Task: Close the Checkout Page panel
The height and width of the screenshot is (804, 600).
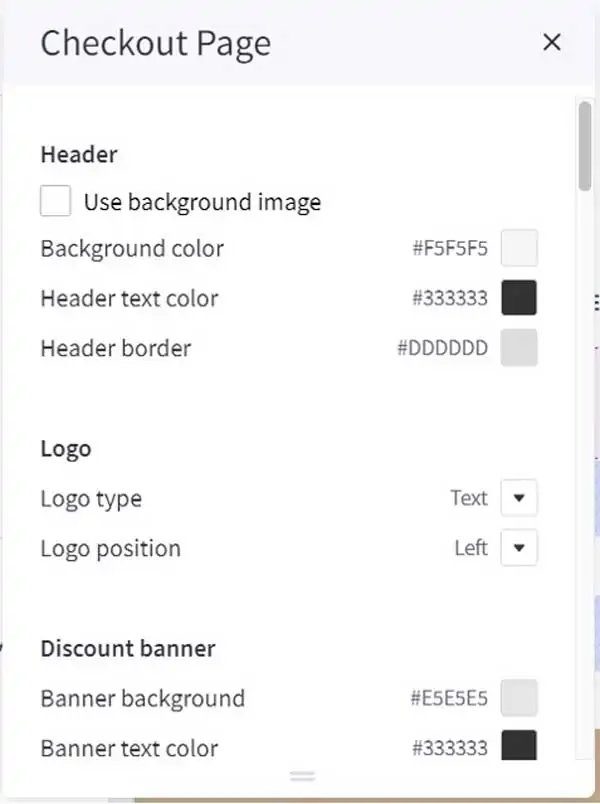Action: click(552, 42)
